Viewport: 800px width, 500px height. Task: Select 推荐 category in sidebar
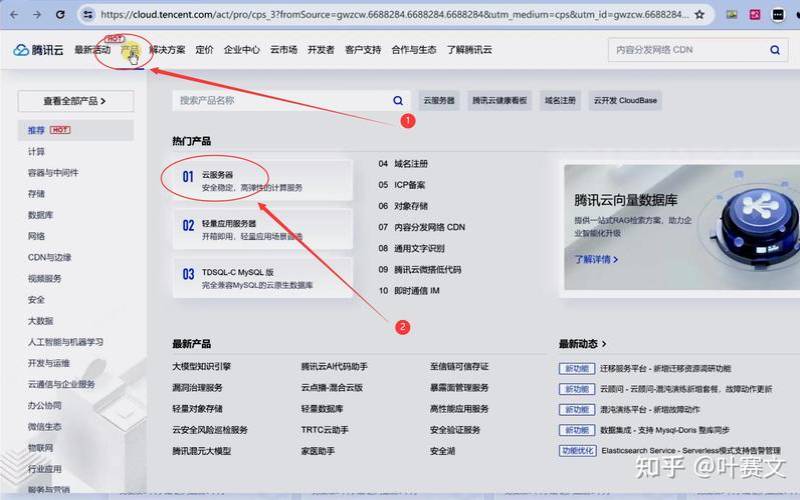pos(76,130)
